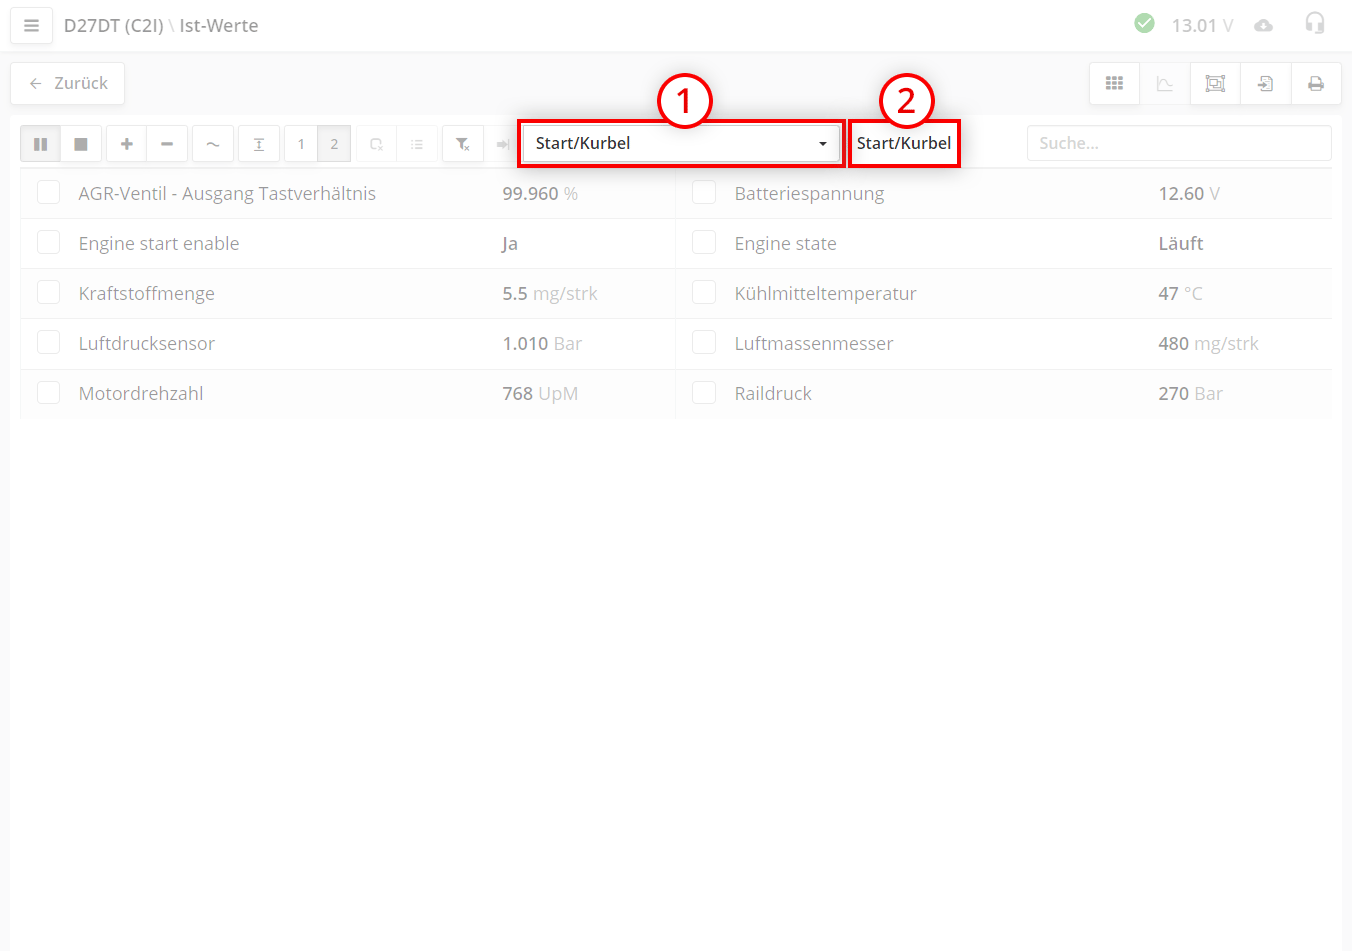This screenshot has height=951, width=1352.
Task: Click the minus icon in toolbar
Action: coord(167,144)
